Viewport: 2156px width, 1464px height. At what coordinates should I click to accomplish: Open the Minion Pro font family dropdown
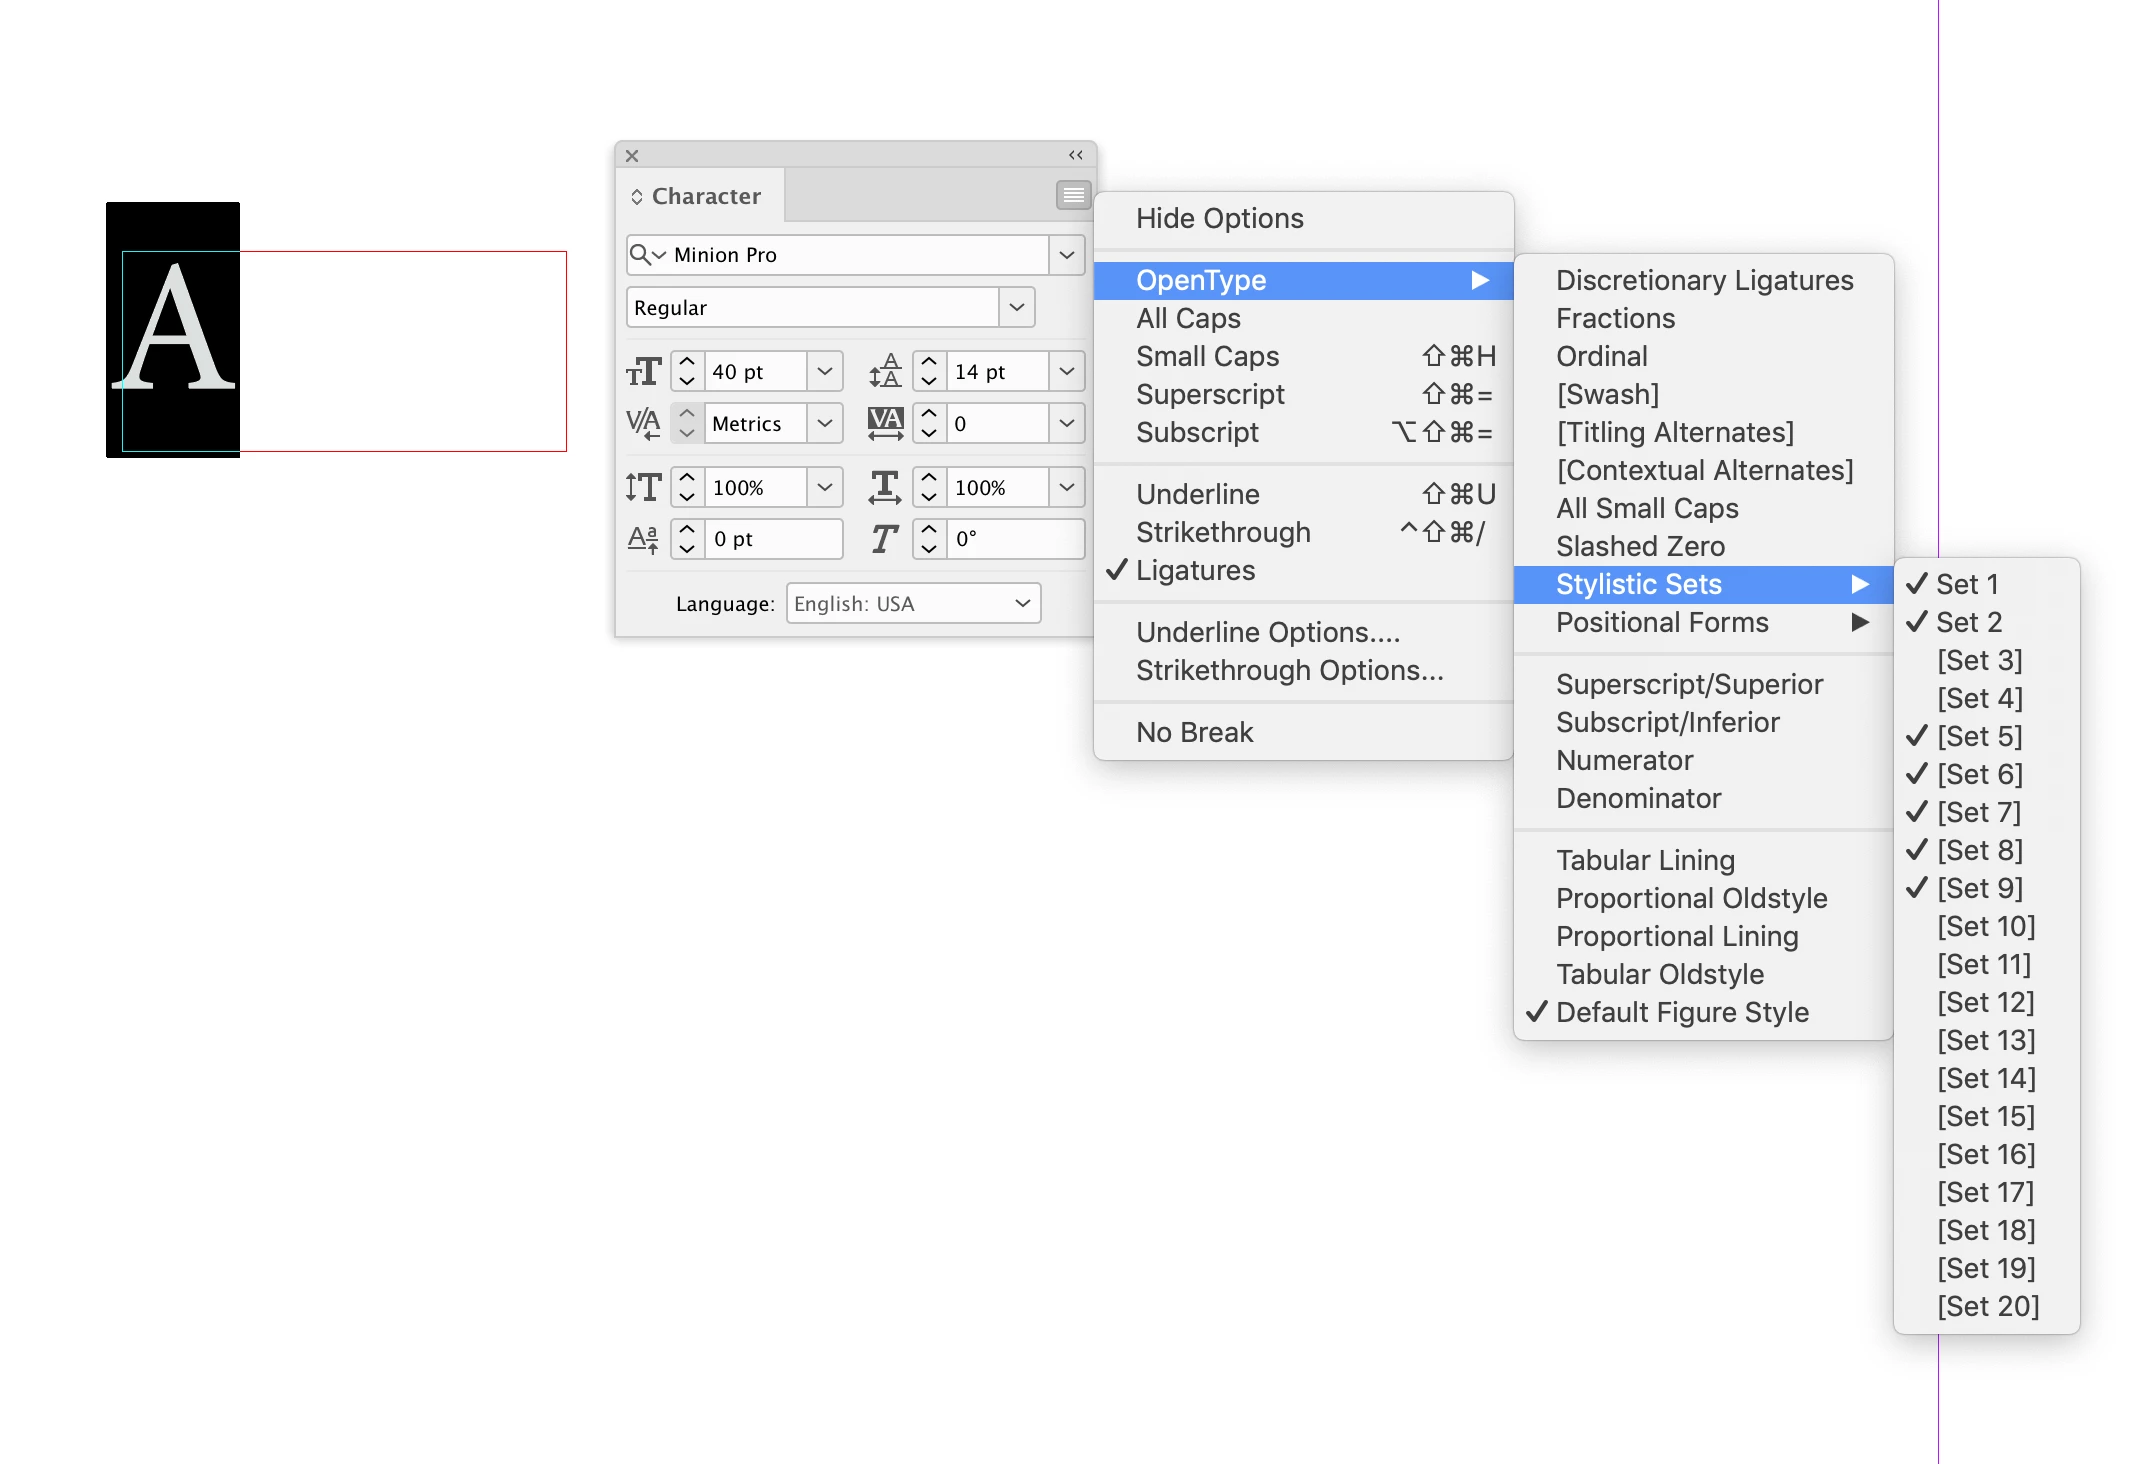tap(1067, 255)
